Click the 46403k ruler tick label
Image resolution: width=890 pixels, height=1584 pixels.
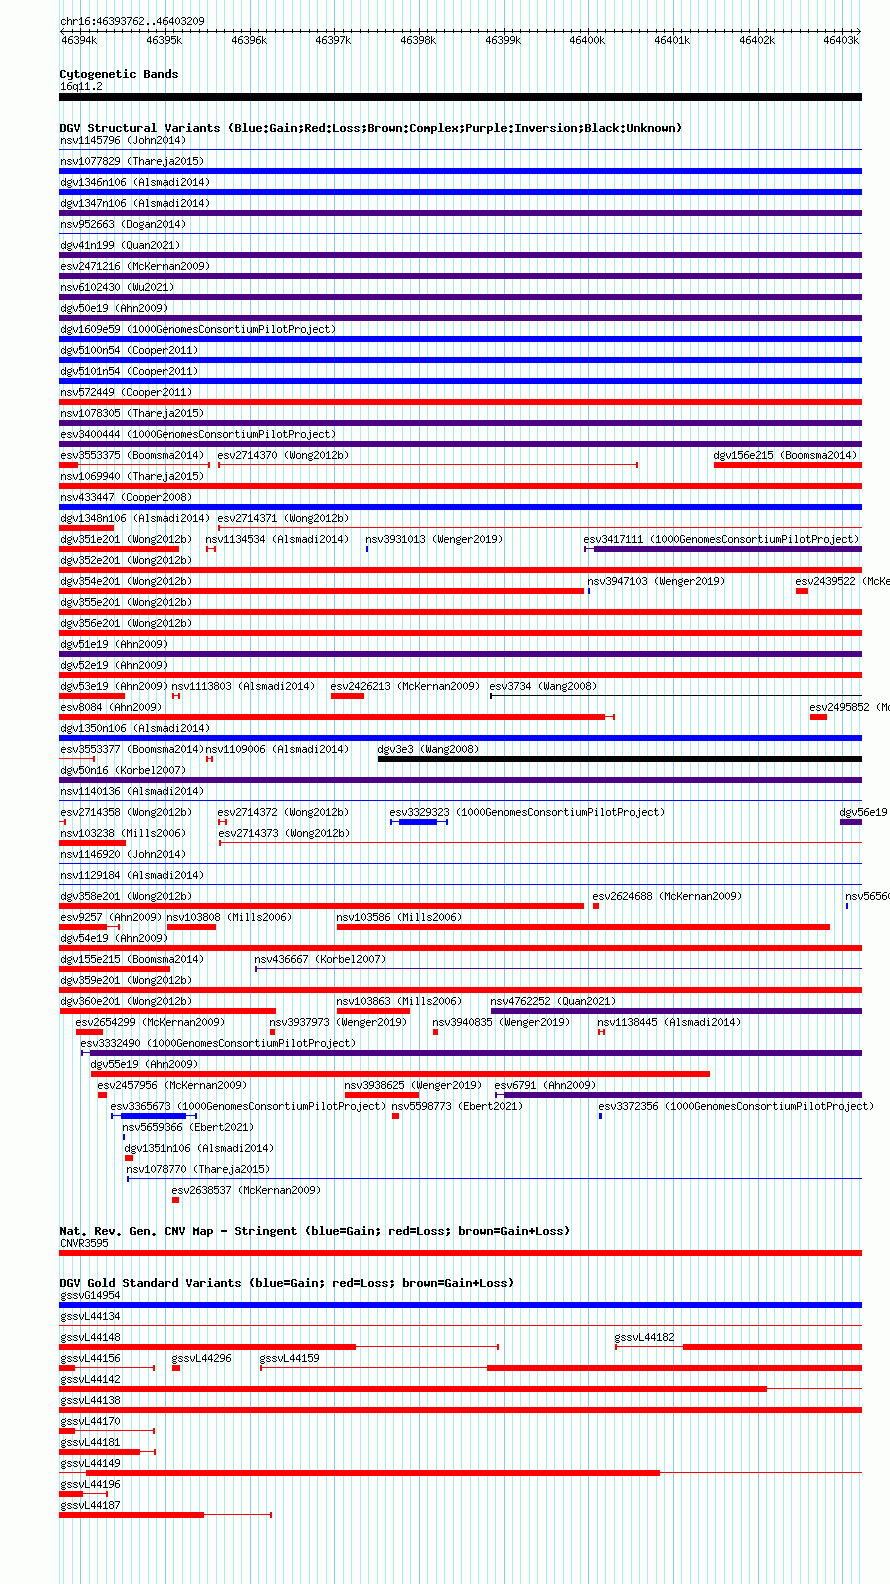[x=841, y=40]
